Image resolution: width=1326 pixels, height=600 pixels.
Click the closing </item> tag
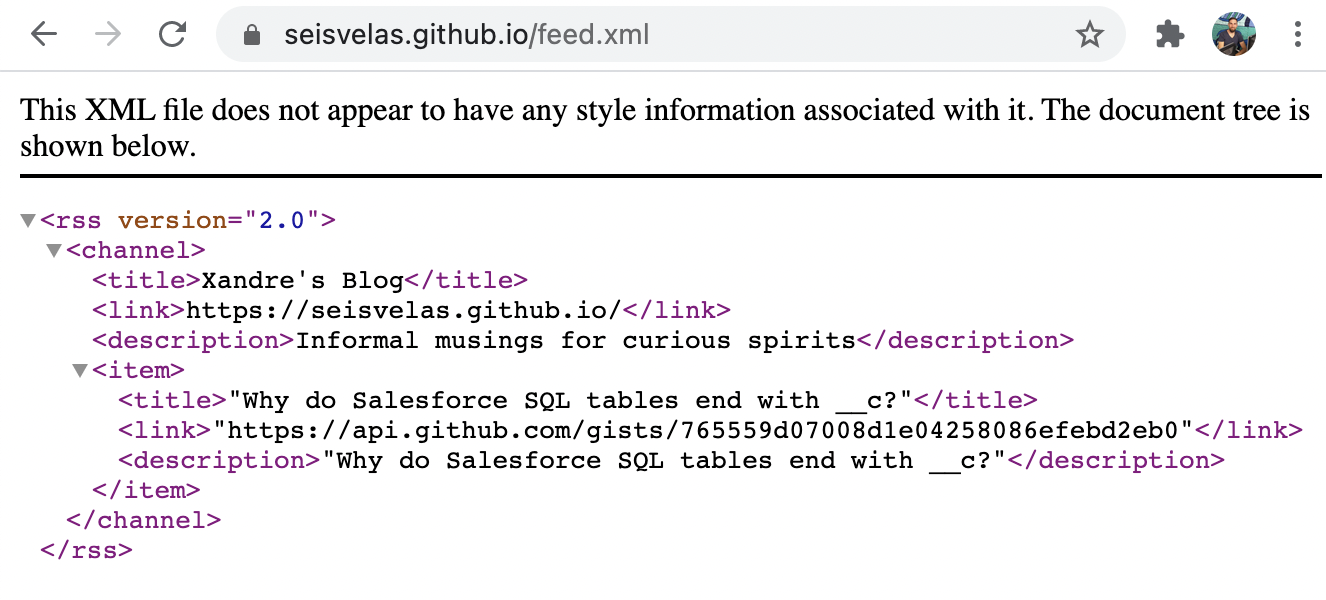[146, 490]
